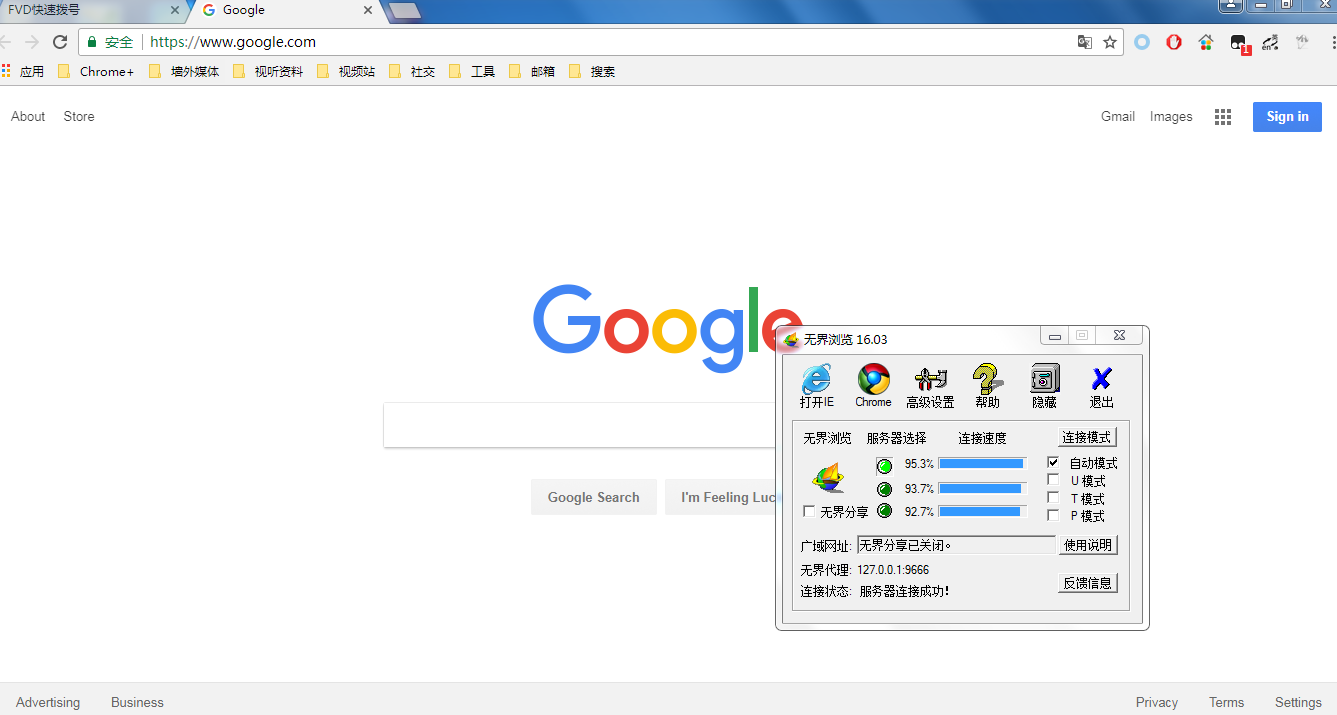
Task: Open the 帮助 help icon
Action: click(x=987, y=386)
